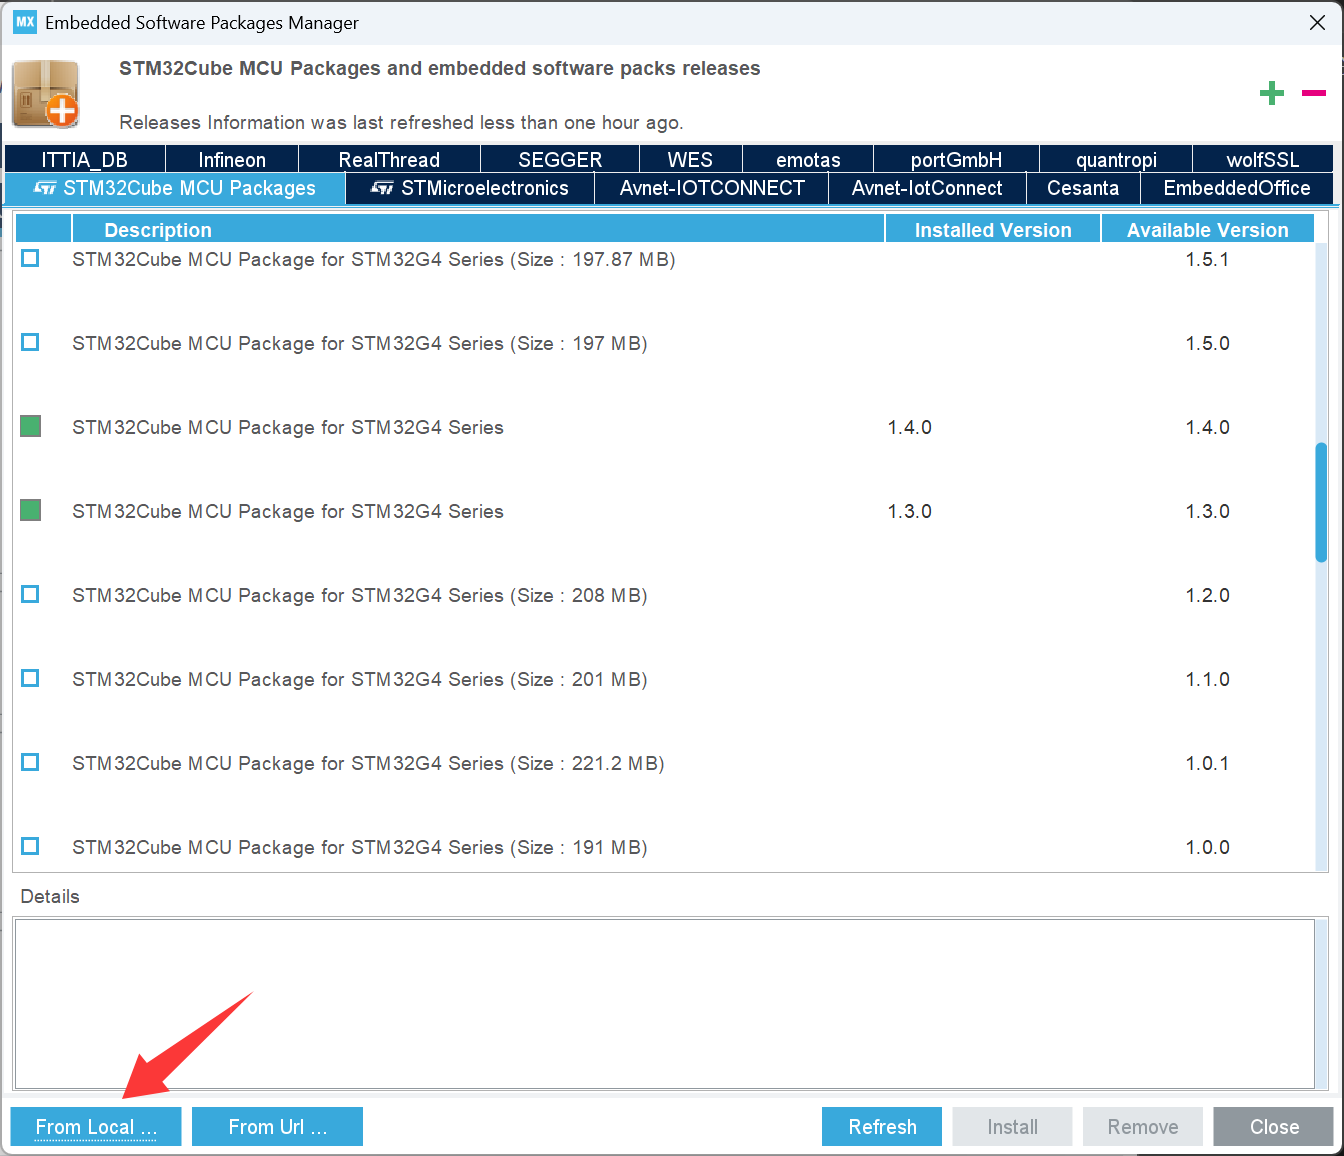Click the Refresh button

882,1126
